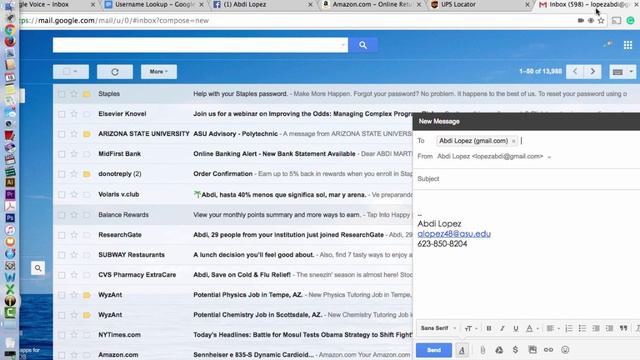Close the UPS Locator tab
Screen dimensions: 640x360
point(527,4)
